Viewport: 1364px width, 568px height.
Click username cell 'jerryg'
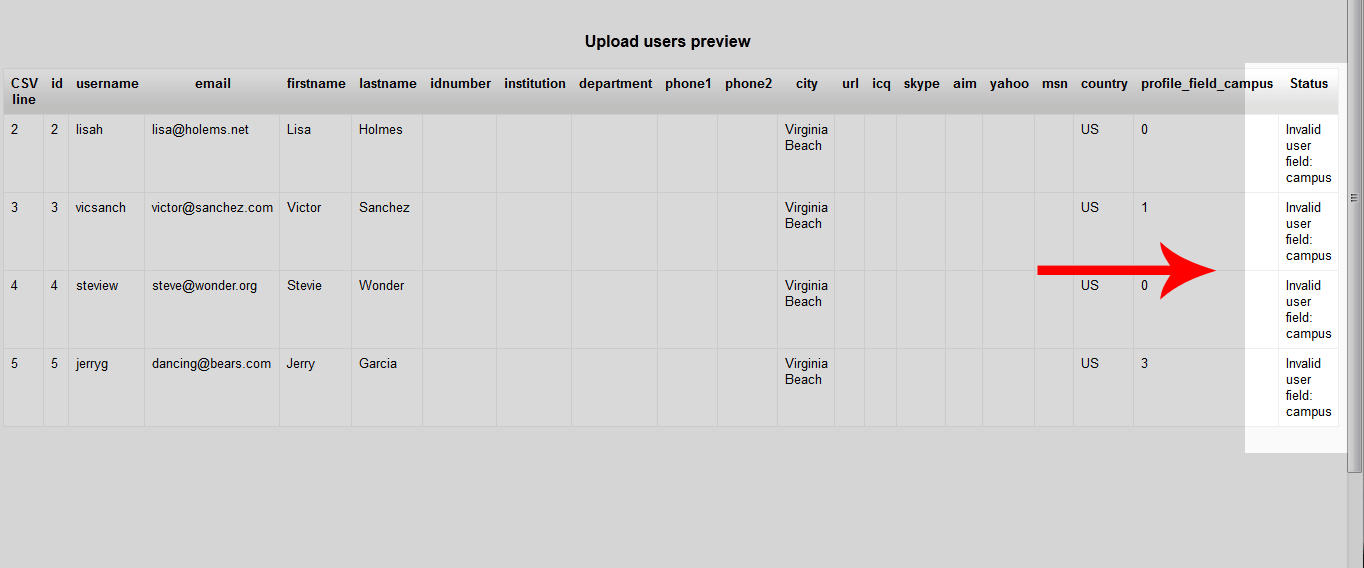point(92,364)
